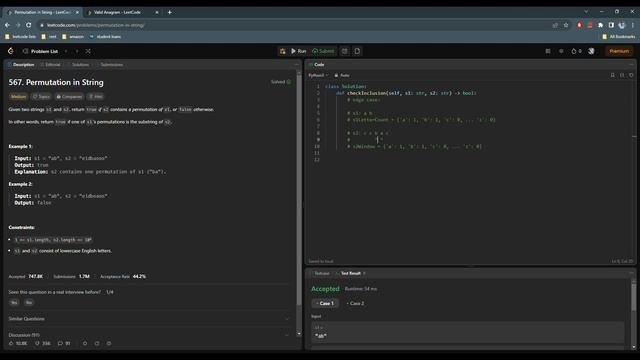Go to the next problem arrow
This screenshot has width=640, height=360.
pyautogui.click(x=77, y=51)
